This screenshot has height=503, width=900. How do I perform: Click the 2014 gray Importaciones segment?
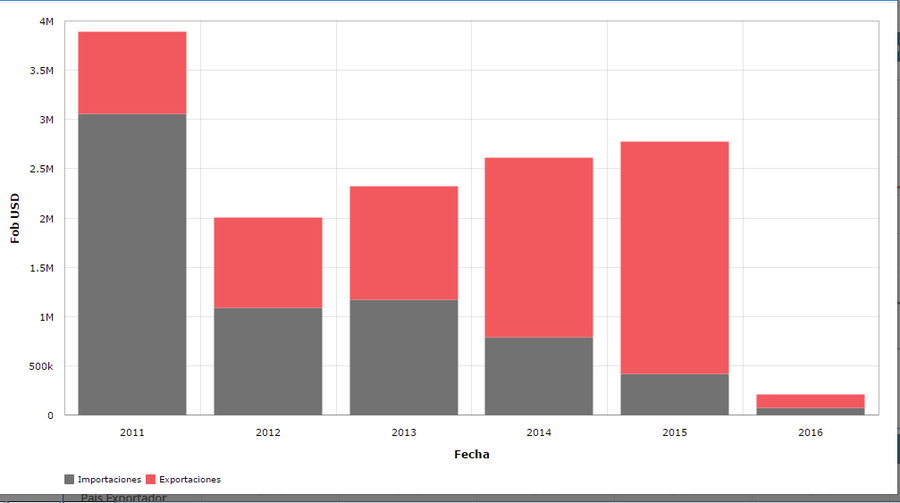click(539, 376)
